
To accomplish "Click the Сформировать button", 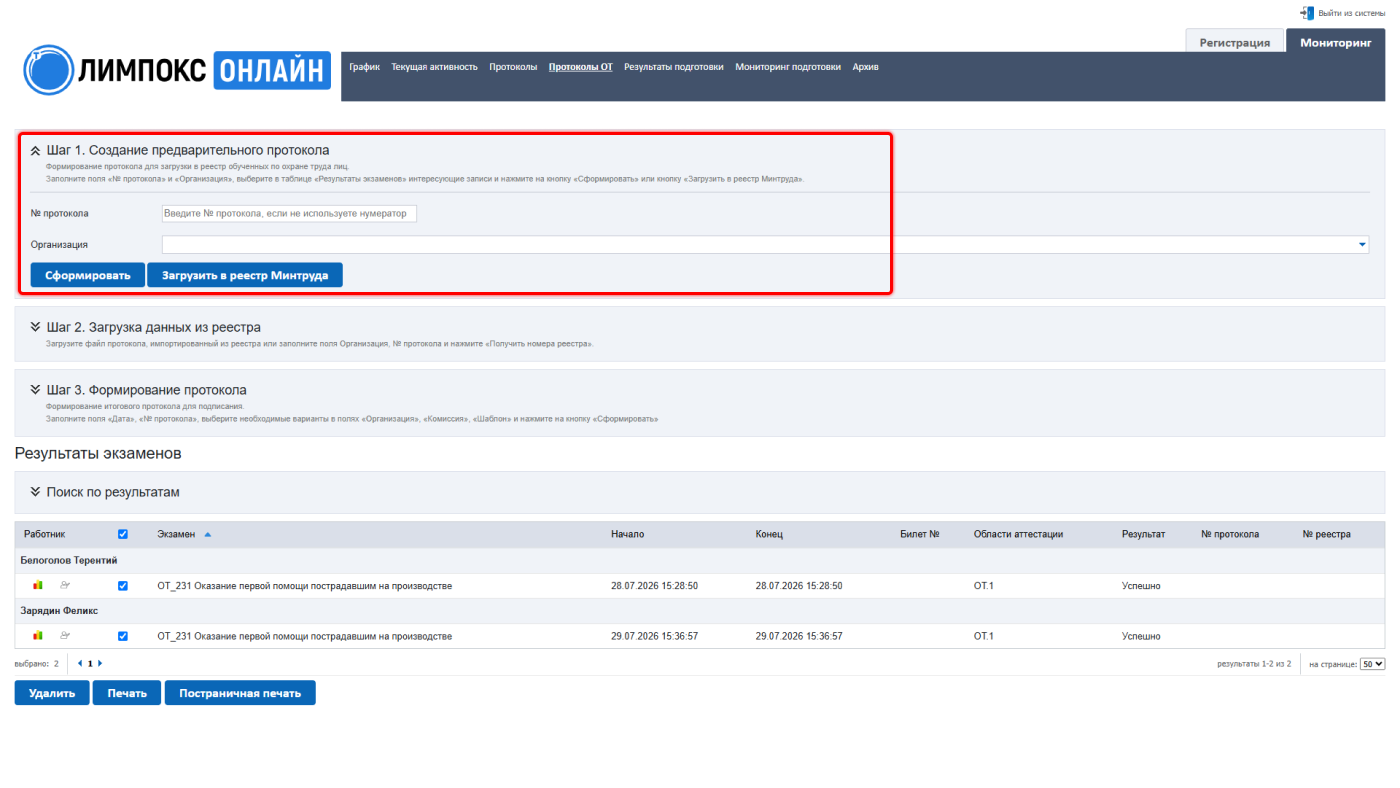I will [x=88, y=275].
